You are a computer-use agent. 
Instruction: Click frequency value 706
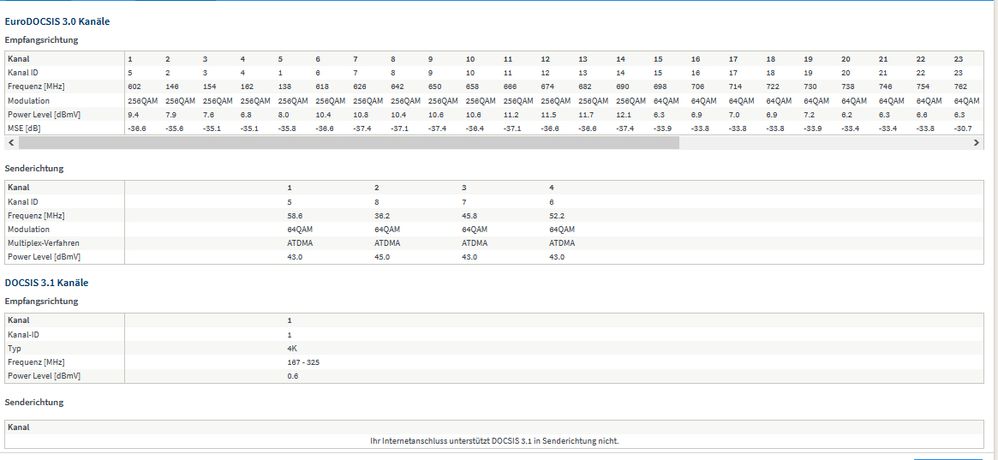coord(698,87)
